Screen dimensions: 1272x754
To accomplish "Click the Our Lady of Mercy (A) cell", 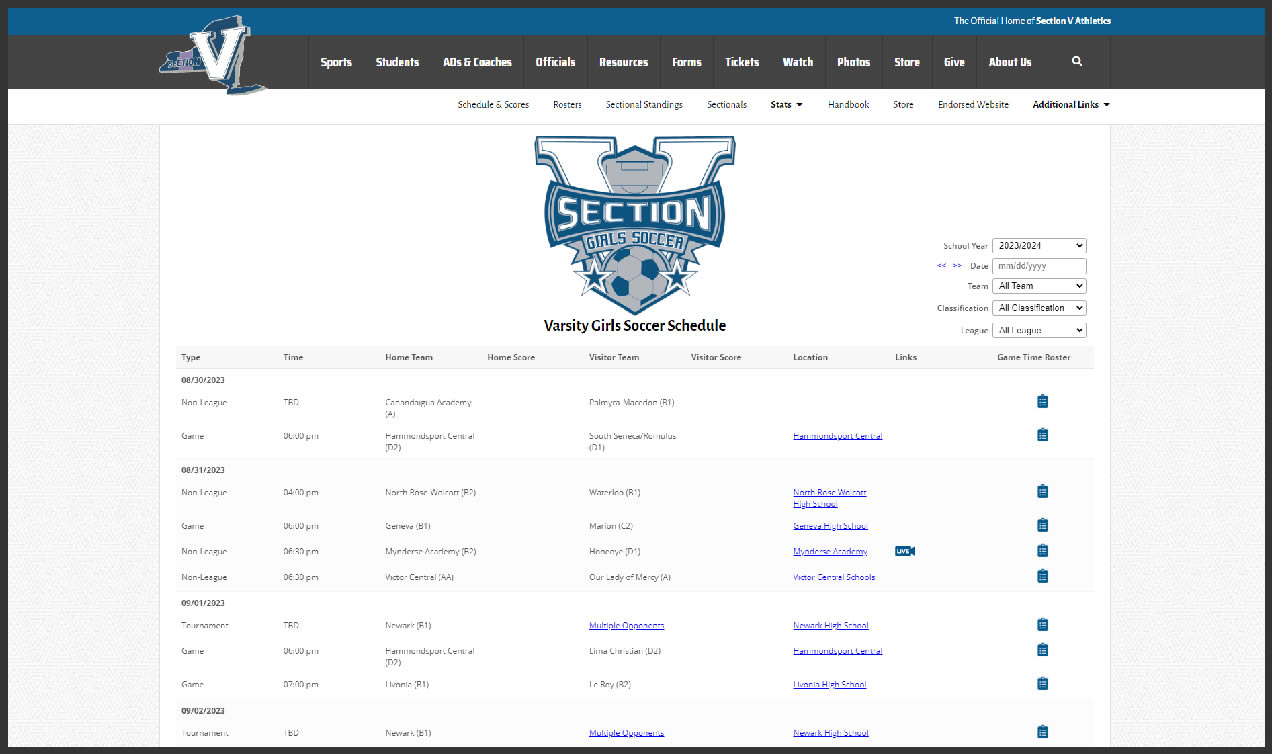I will tap(630, 577).
